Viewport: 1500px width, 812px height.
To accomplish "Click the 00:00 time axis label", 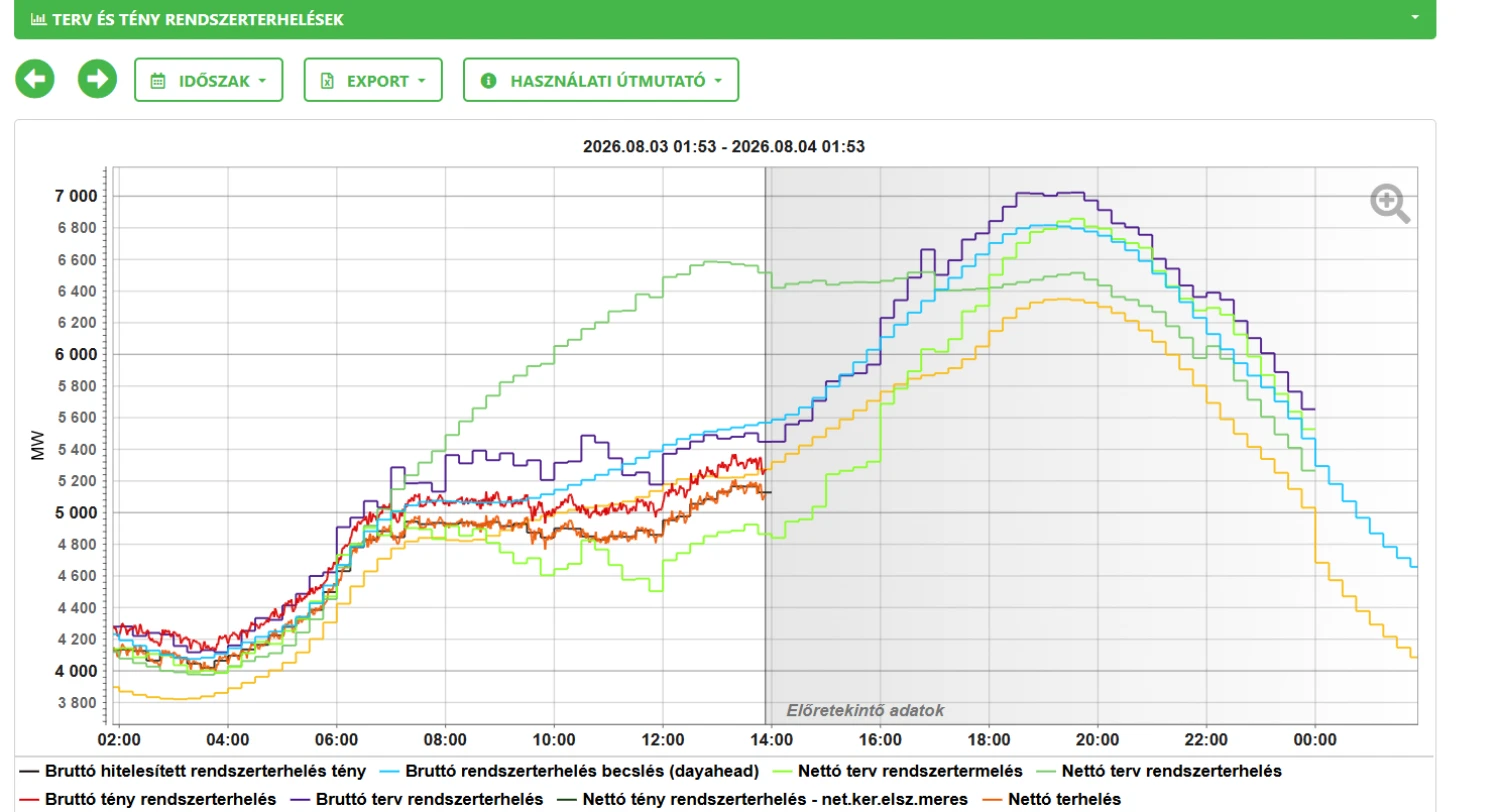I will pos(1315,740).
